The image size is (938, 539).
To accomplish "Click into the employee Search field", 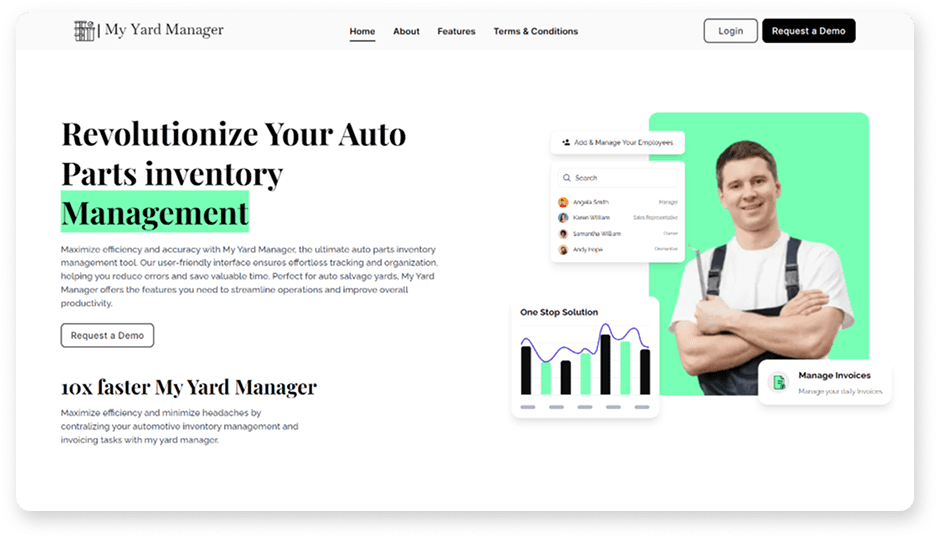I will coord(617,178).
